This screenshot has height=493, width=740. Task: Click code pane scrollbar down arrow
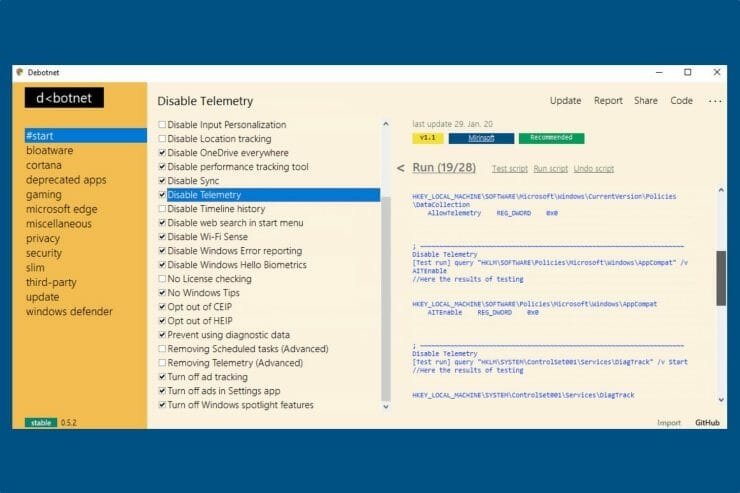click(x=721, y=400)
